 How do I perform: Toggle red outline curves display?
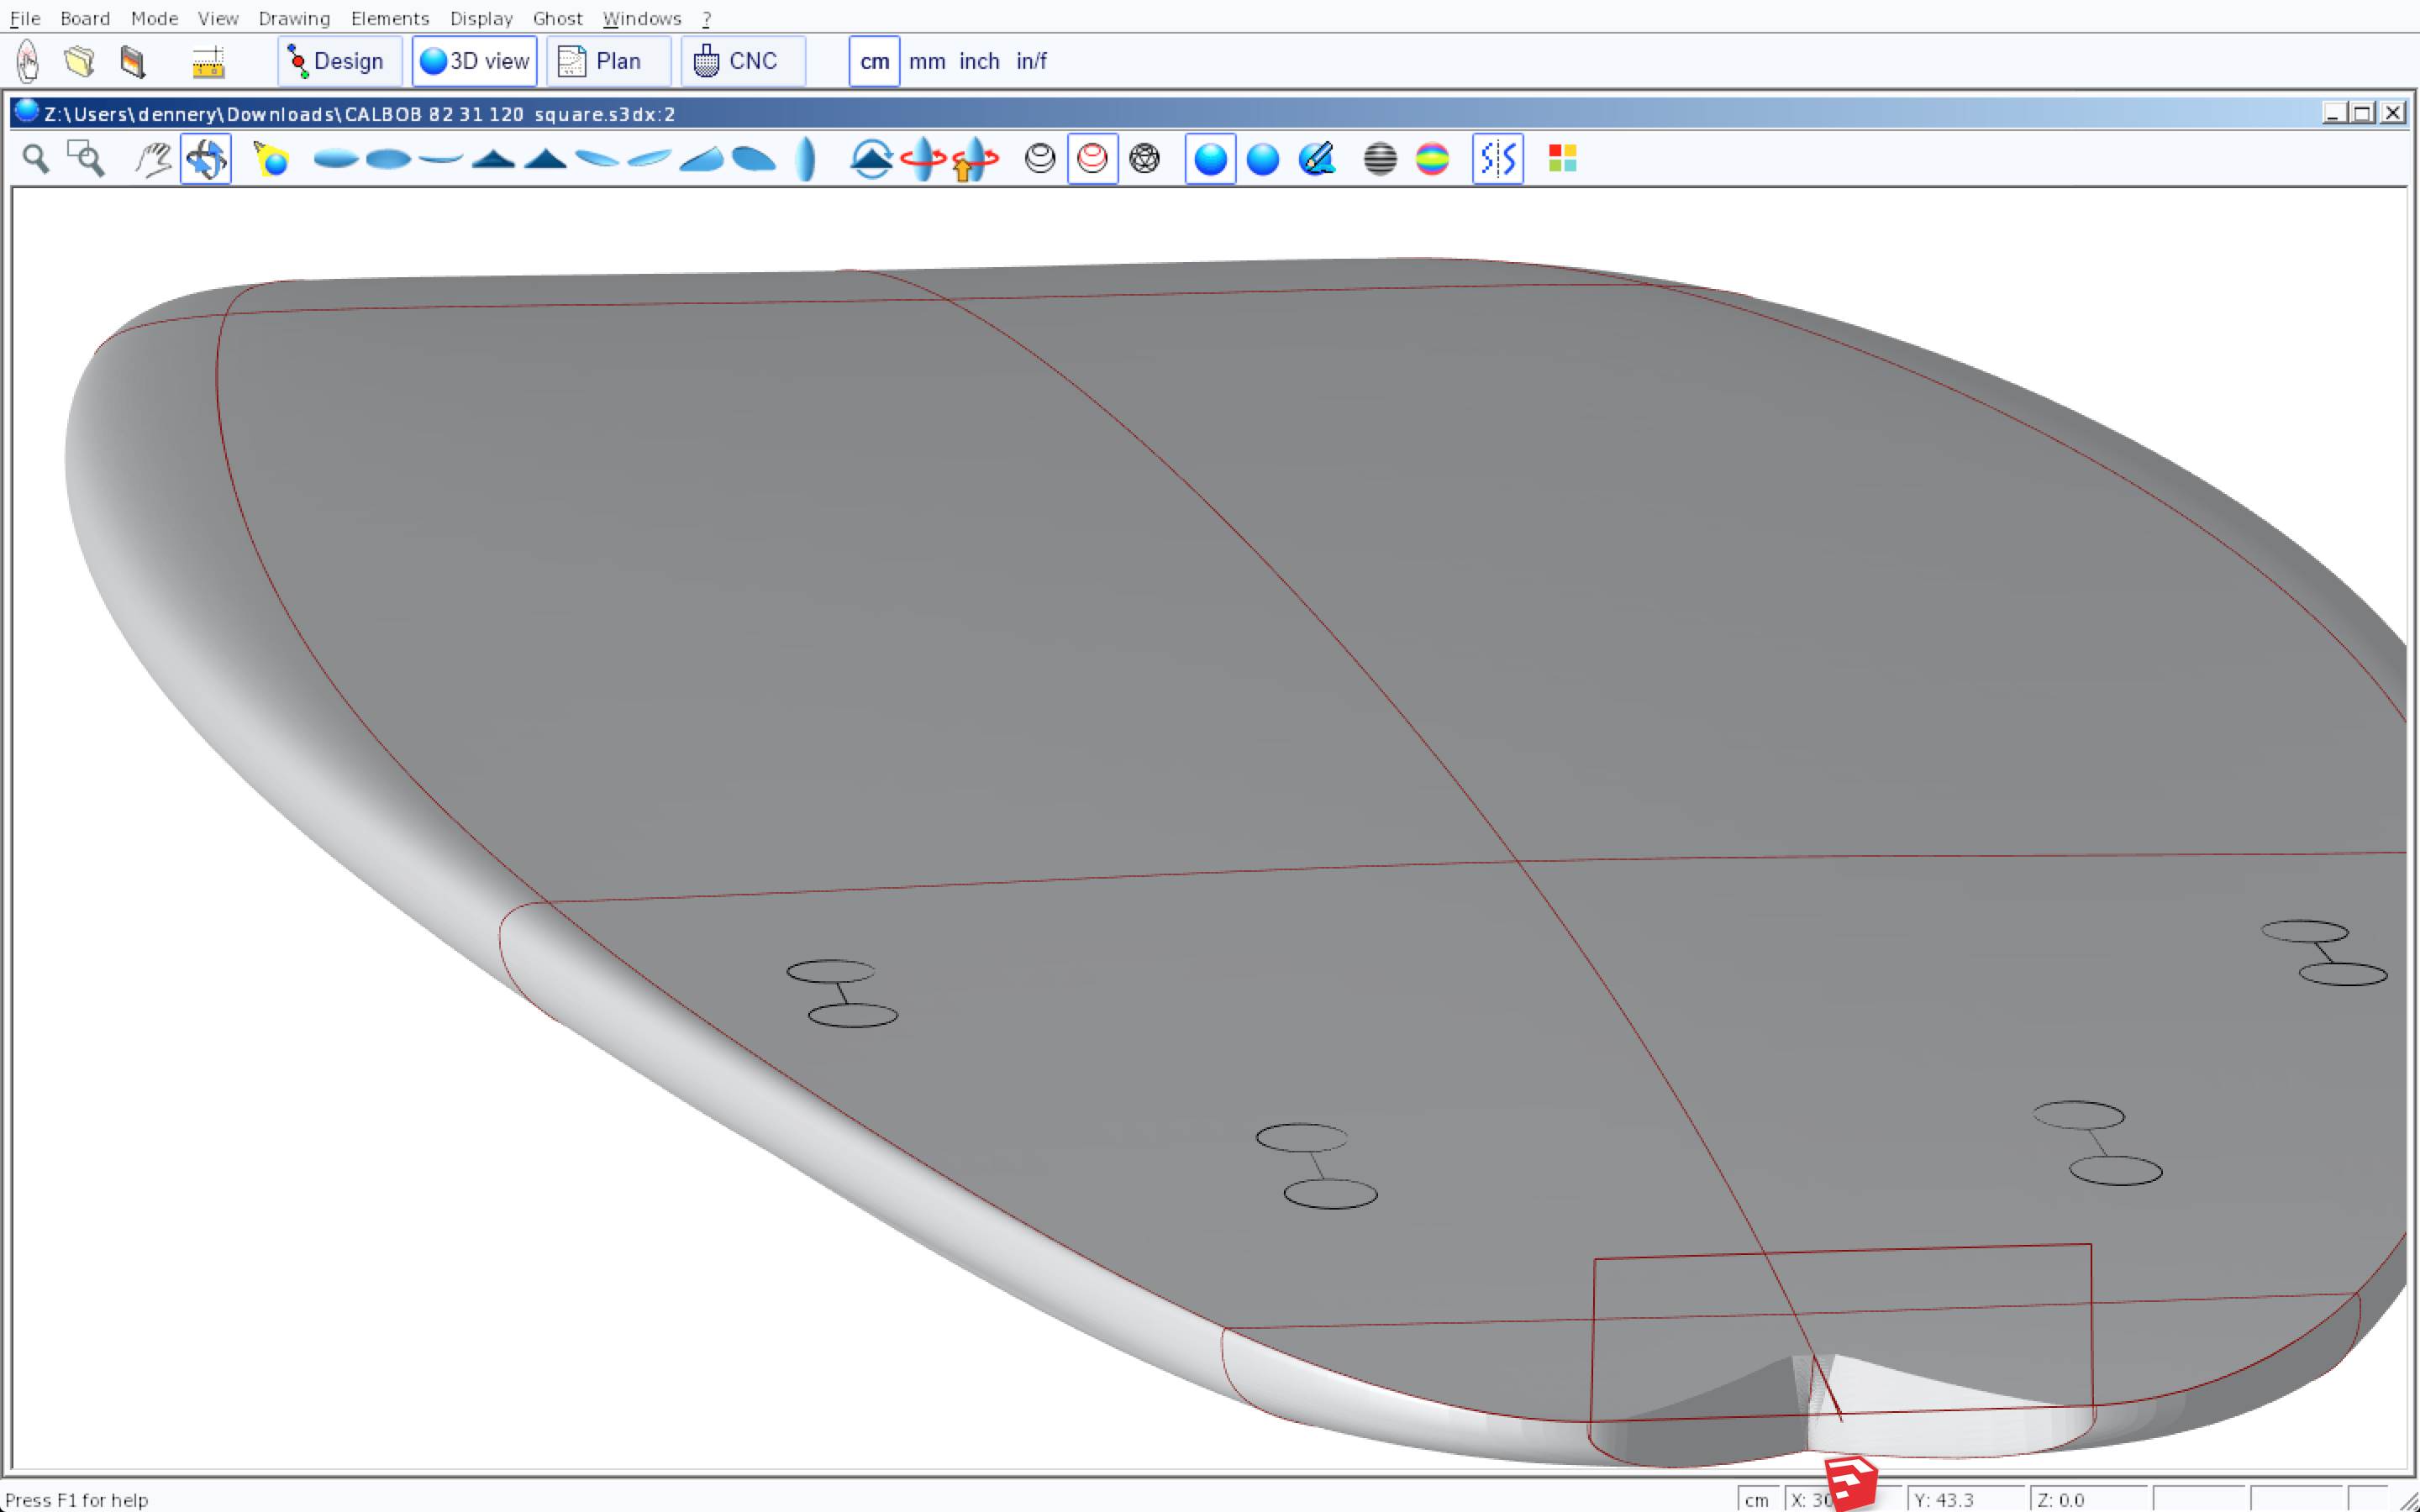click(x=1092, y=159)
